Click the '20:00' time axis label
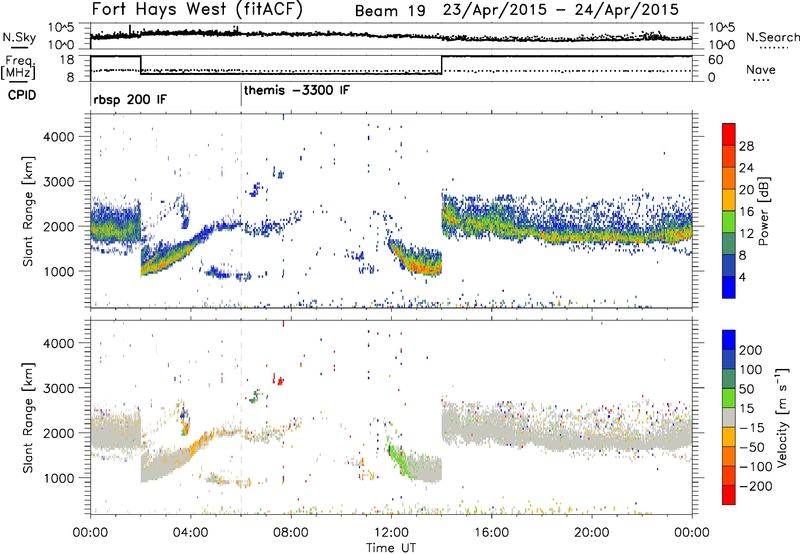 tap(592, 533)
